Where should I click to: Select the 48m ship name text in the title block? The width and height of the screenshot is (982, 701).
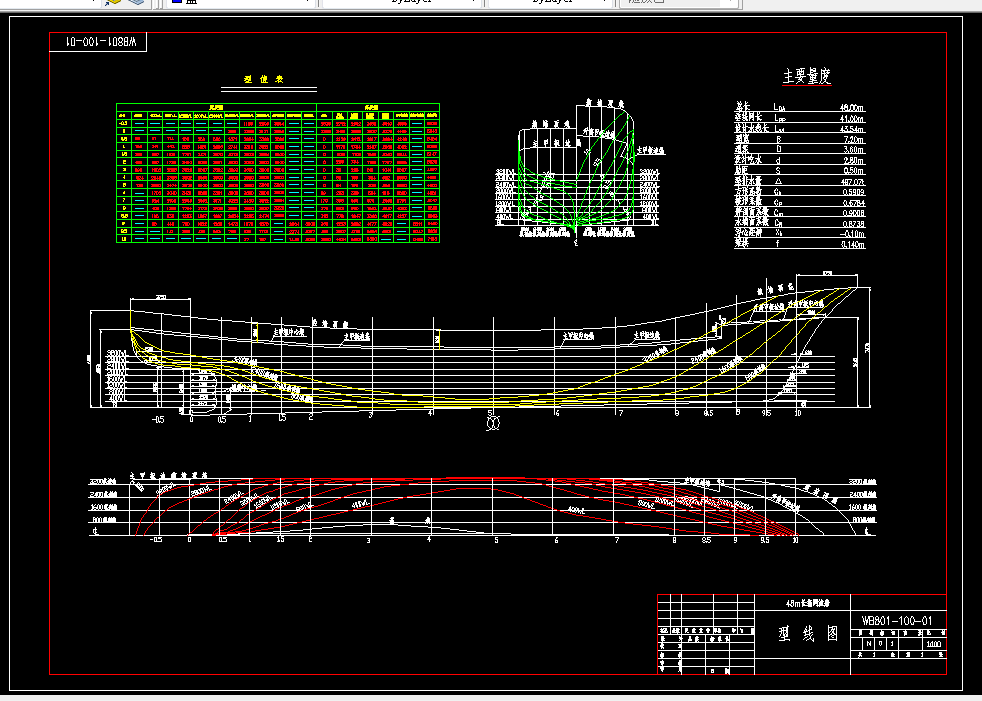click(x=807, y=604)
